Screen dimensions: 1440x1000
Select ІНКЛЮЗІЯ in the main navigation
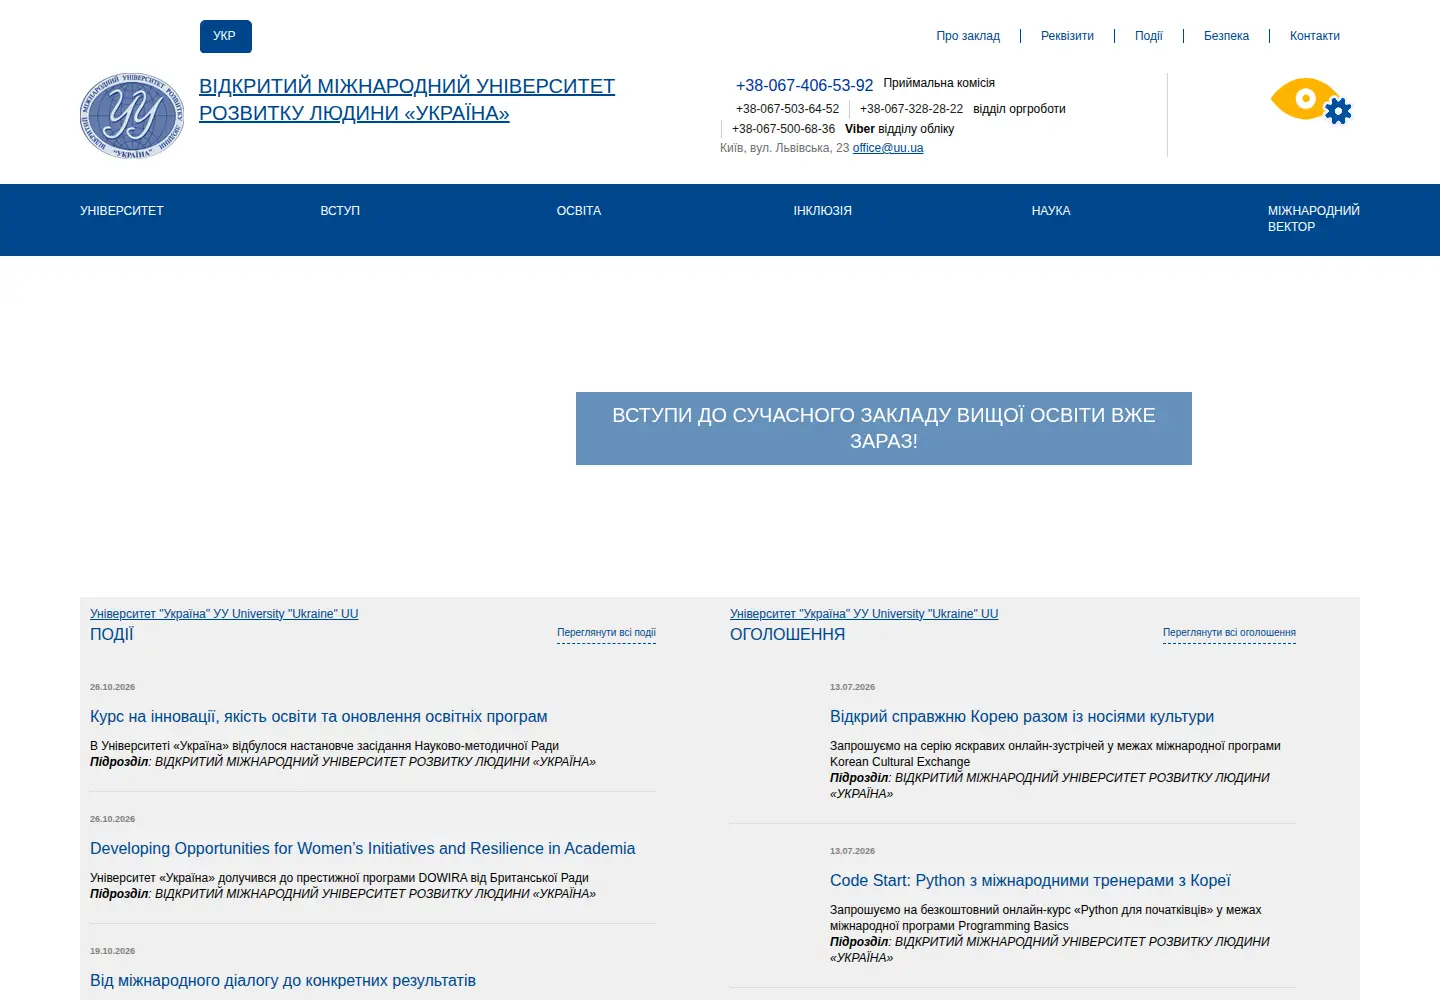click(823, 211)
